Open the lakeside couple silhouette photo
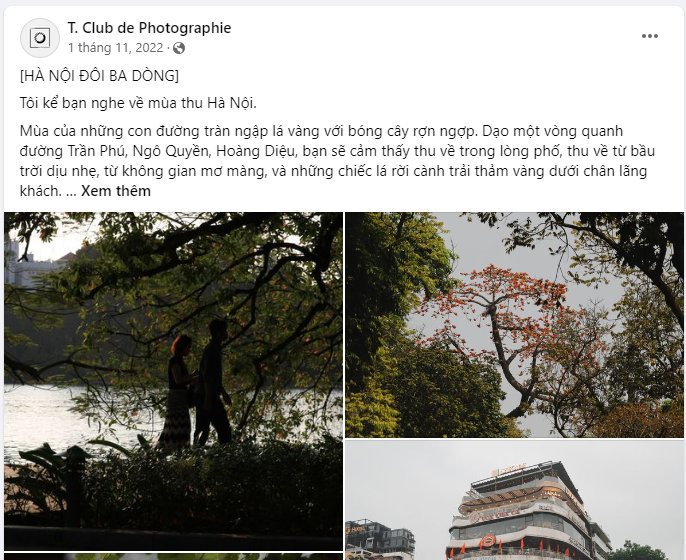The height and width of the screenshot is (560, 686). (174, 381)
